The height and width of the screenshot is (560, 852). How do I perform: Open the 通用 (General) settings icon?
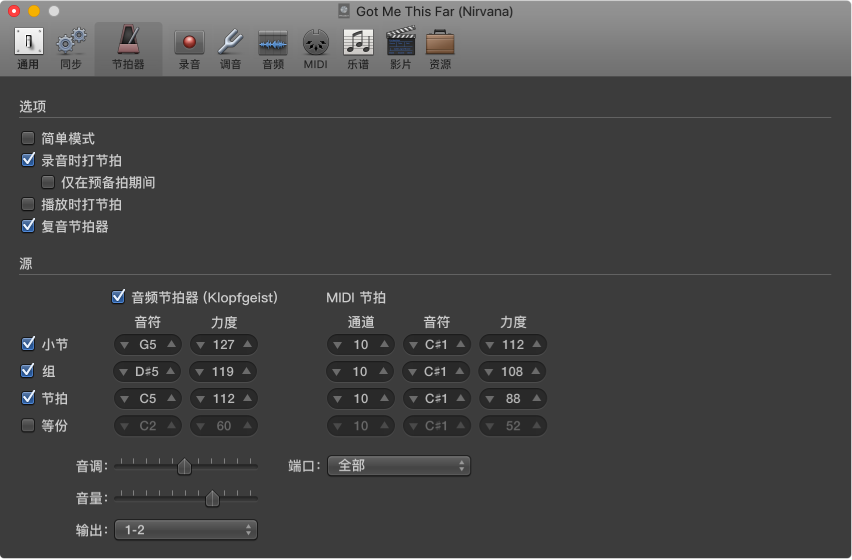28,49
